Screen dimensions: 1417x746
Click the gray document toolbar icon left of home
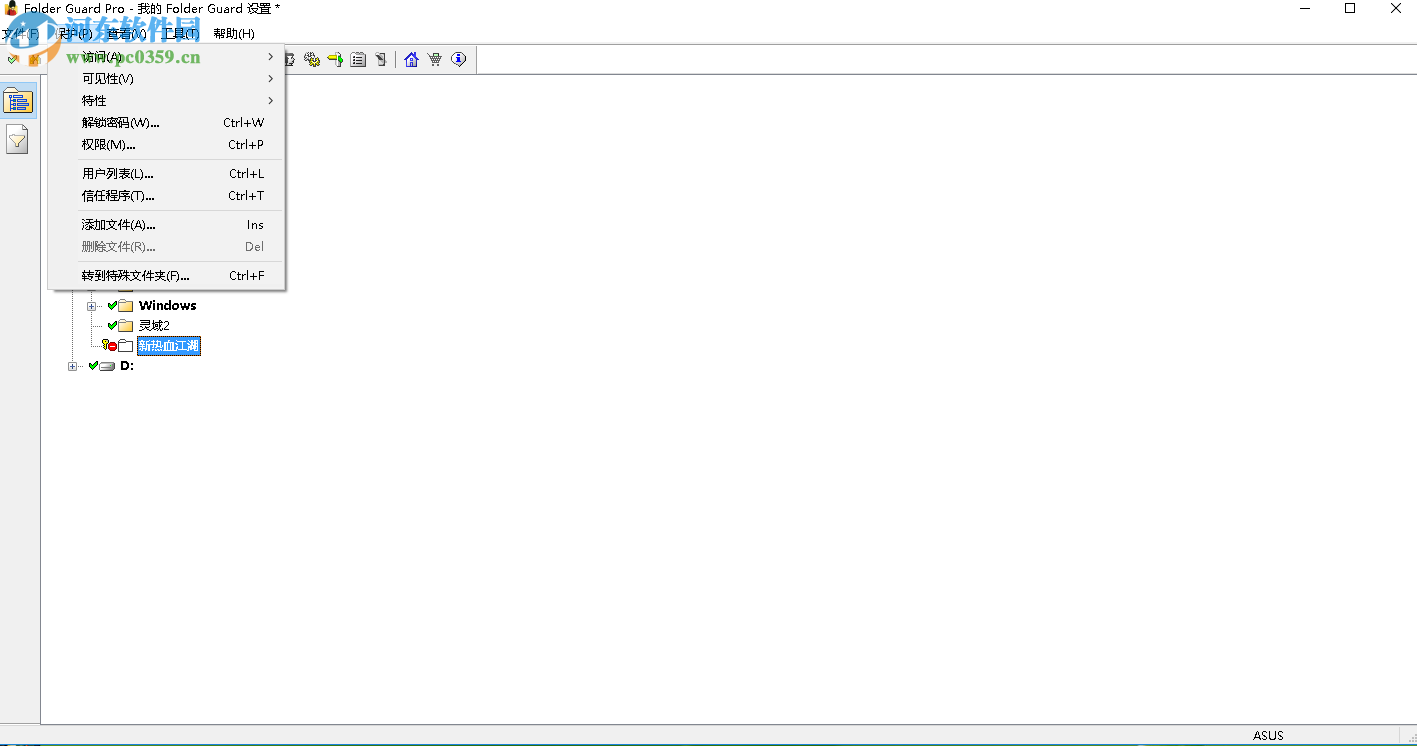point(381,60)
